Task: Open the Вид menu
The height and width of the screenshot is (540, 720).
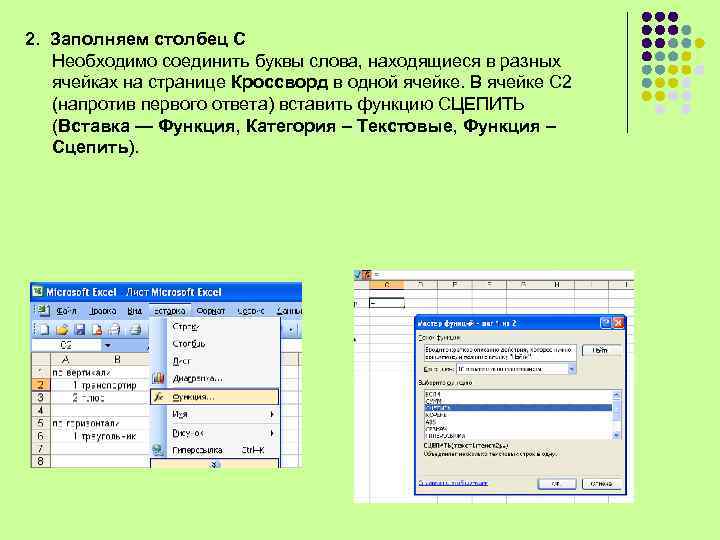Action: click(135, 311)
